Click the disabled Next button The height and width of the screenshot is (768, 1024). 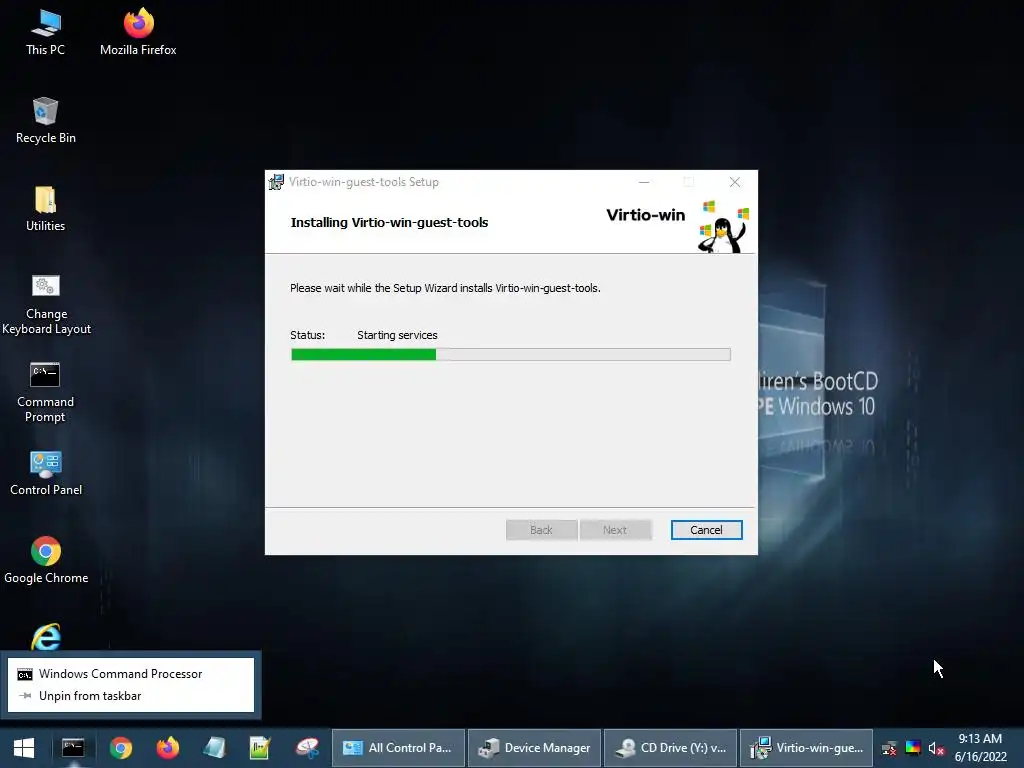tap(615, 530)
